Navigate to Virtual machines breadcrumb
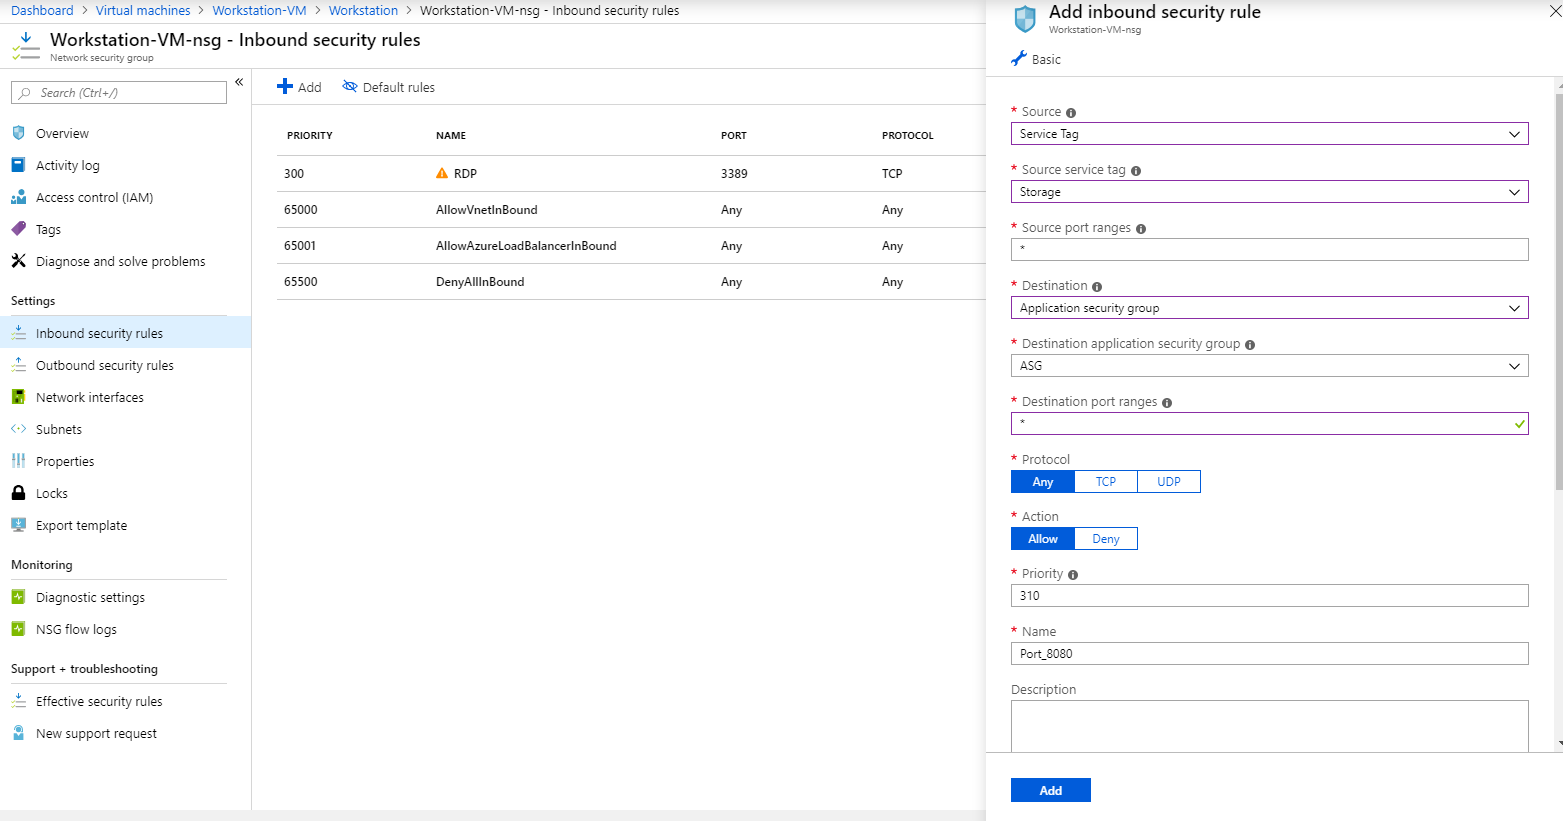 click(141, 10)
